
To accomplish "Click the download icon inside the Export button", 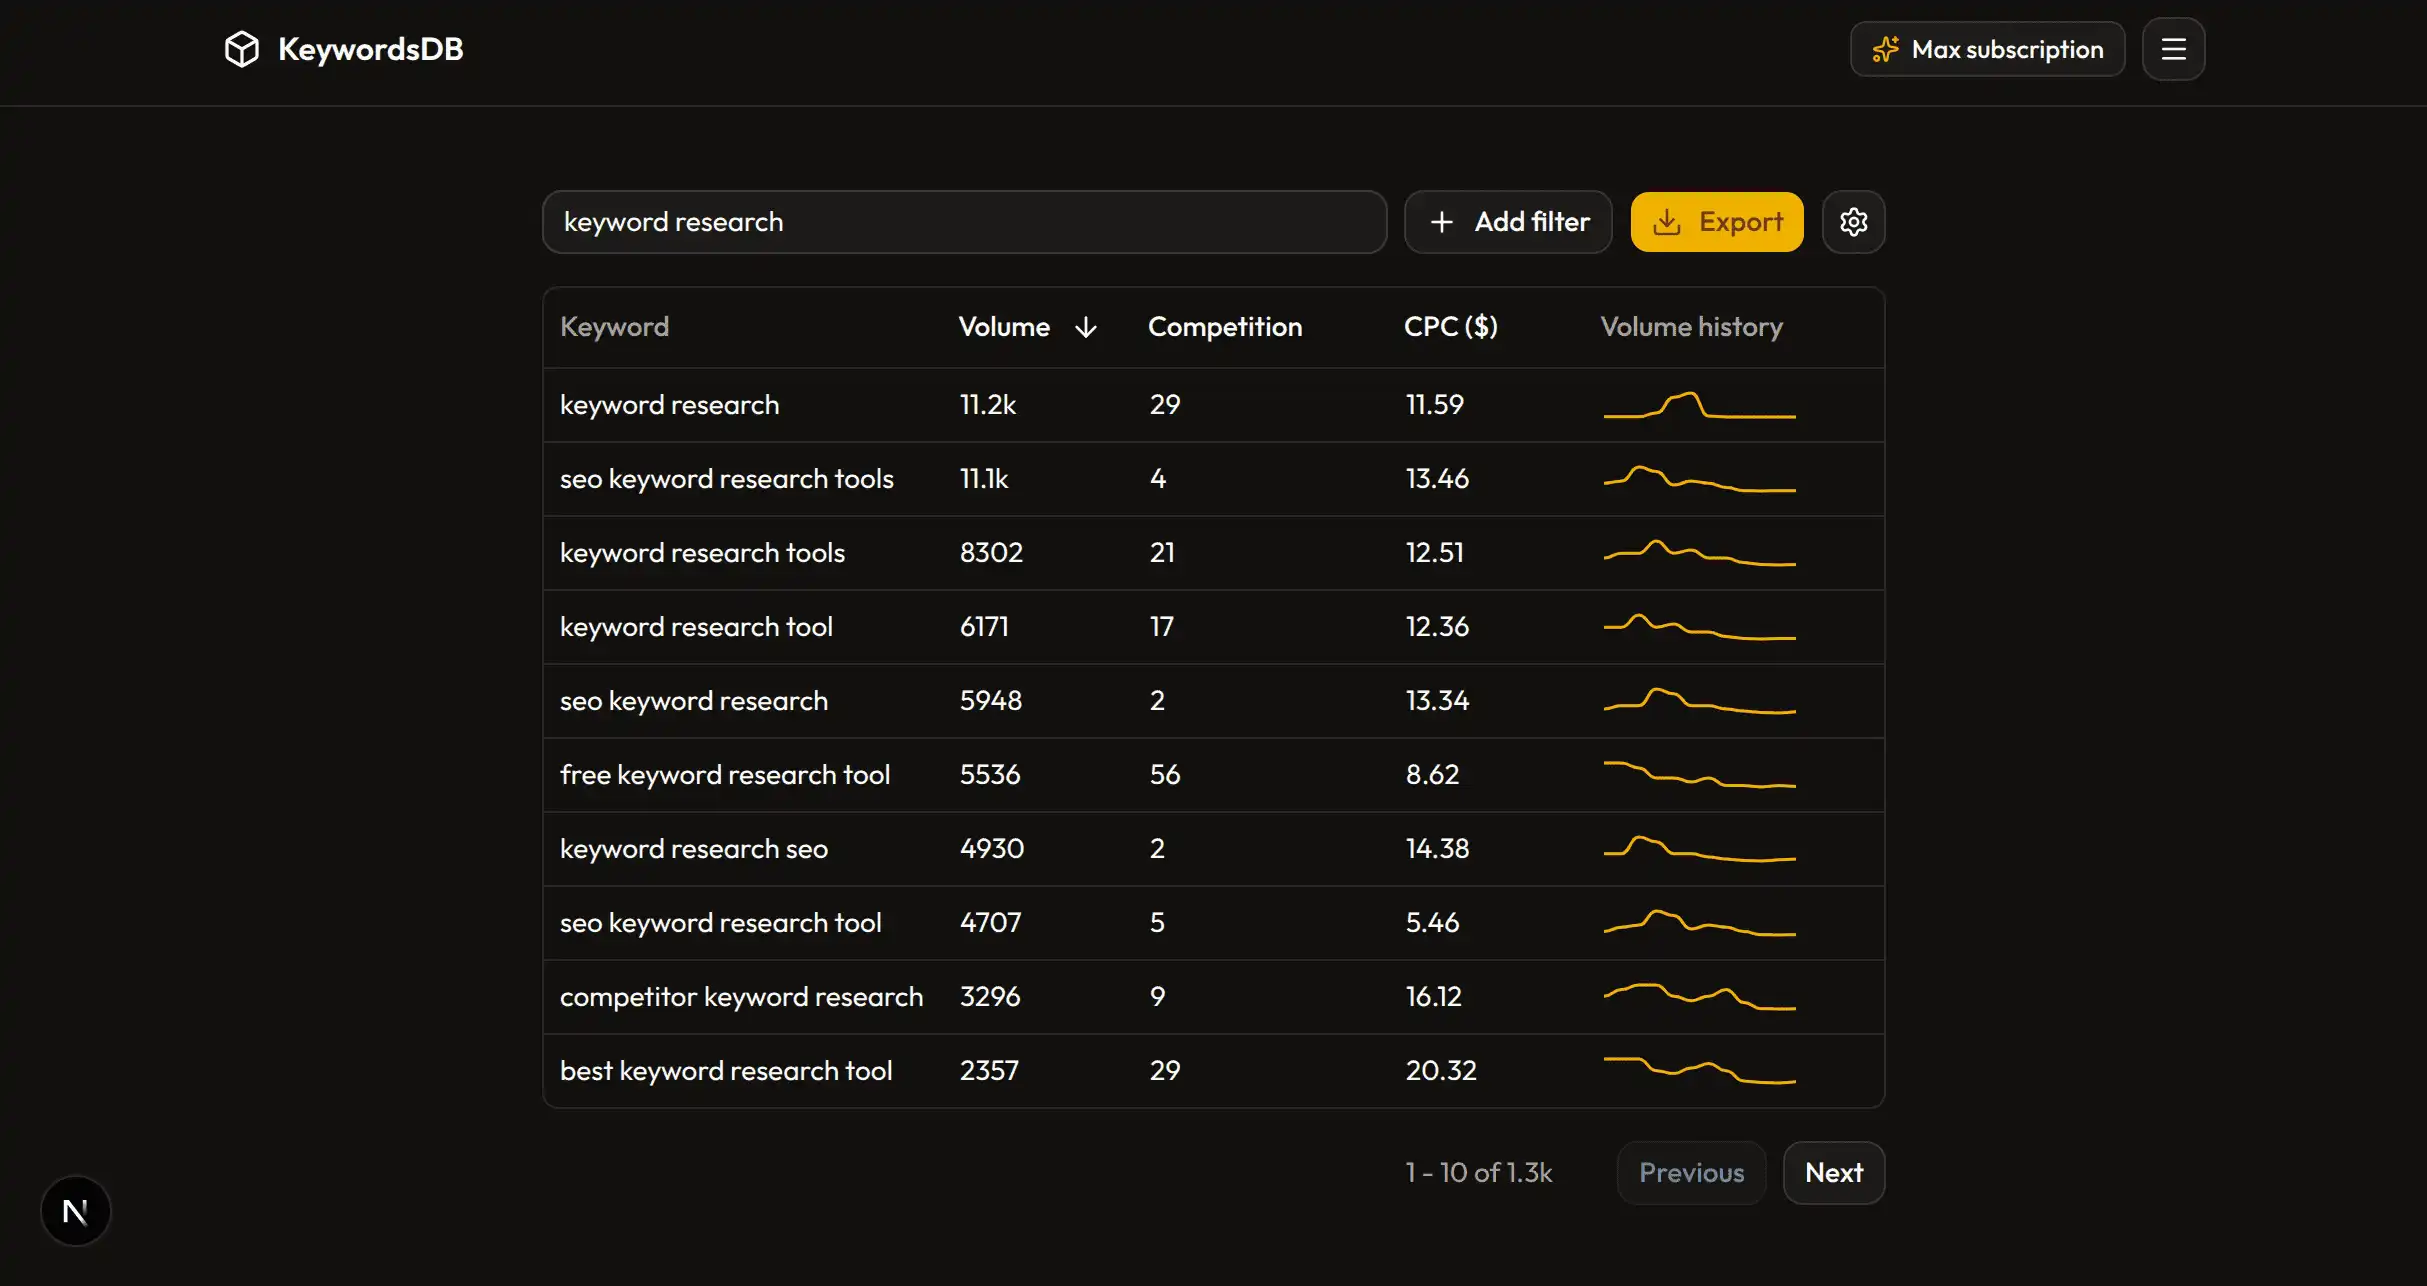I will point(1666,221).
